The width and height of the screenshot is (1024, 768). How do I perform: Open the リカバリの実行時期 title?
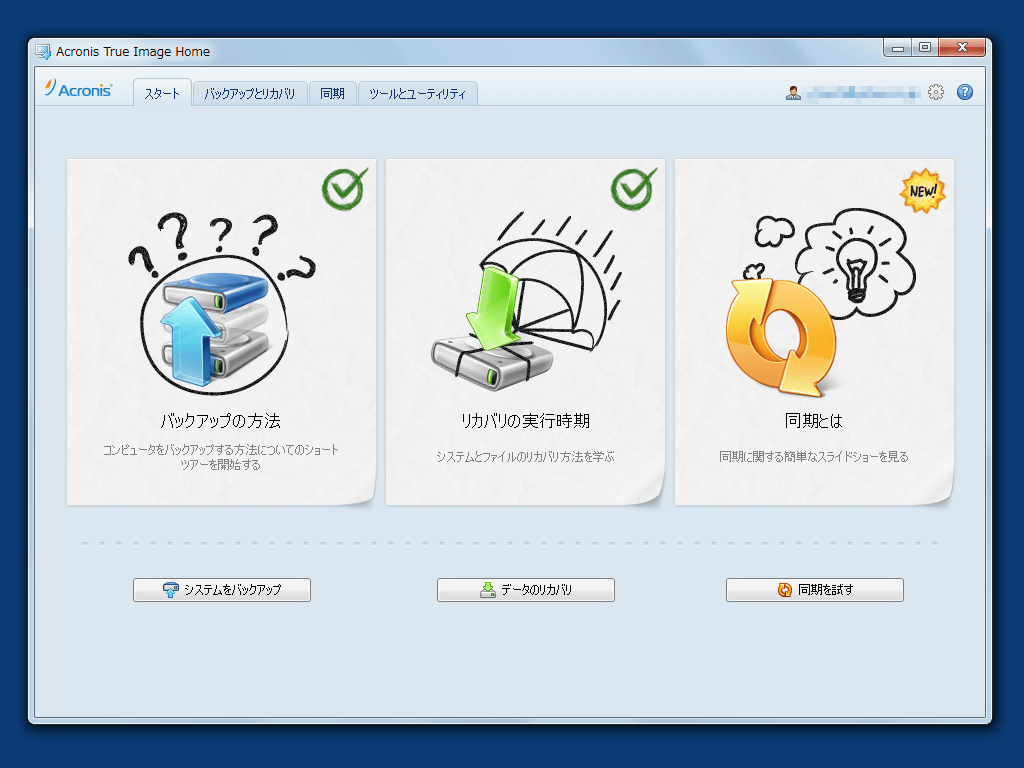(526, 421)
